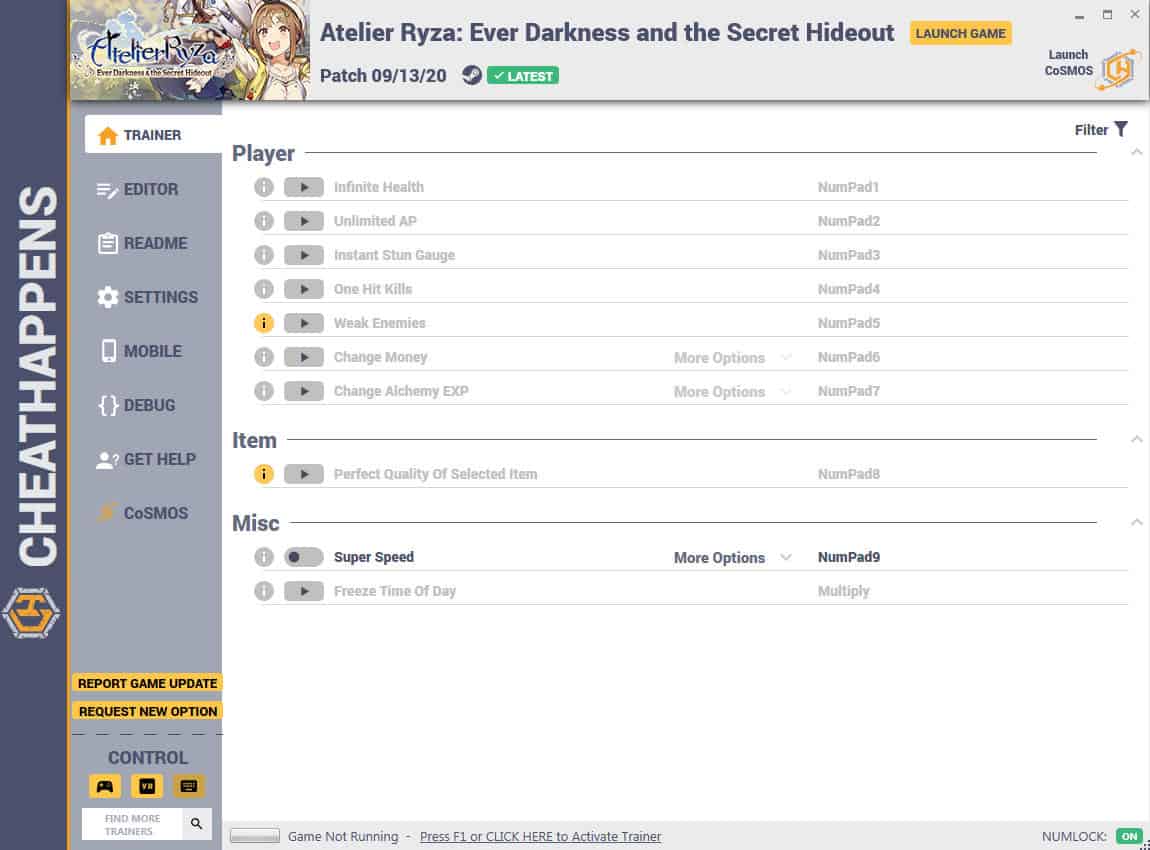Toggle the Super Speed switch
Screen dimensions: 1150x850
(x=304, y=557)
